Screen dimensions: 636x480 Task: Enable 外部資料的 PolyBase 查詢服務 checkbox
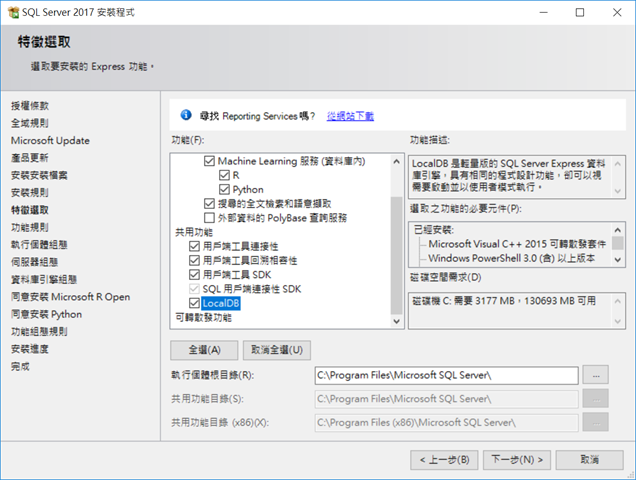(209, 218)
